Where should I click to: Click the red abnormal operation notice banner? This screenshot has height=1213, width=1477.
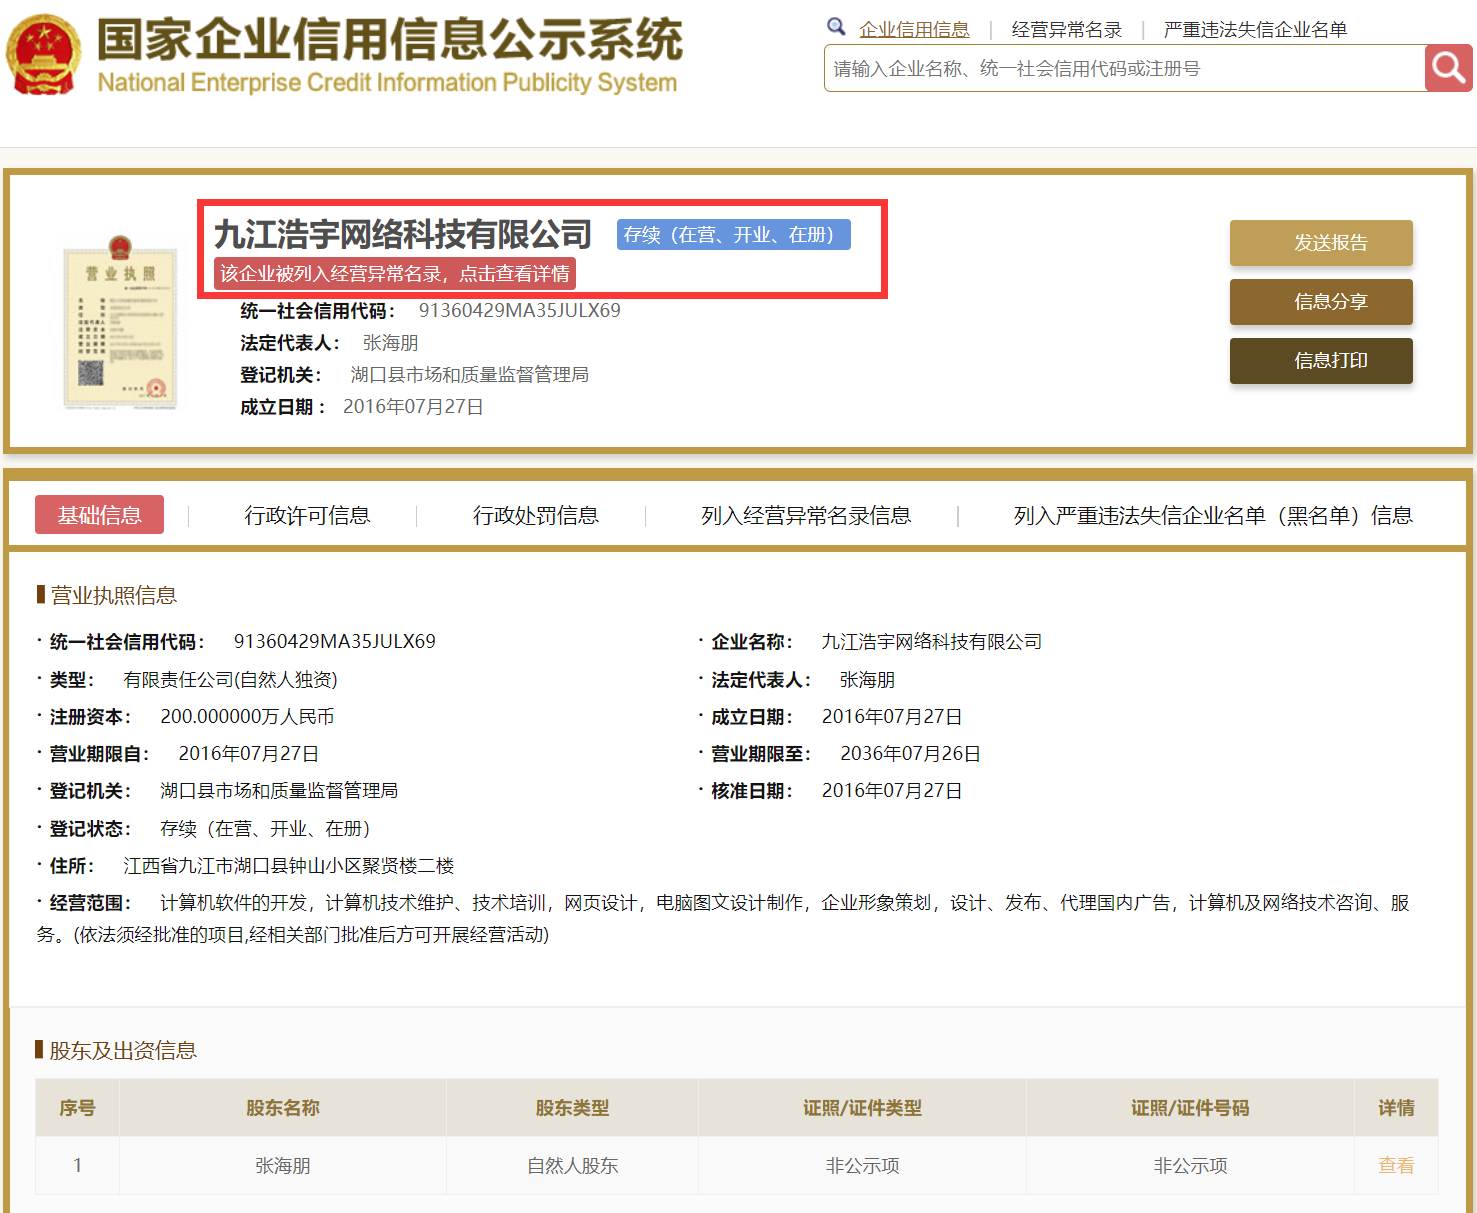click(395, 274)
